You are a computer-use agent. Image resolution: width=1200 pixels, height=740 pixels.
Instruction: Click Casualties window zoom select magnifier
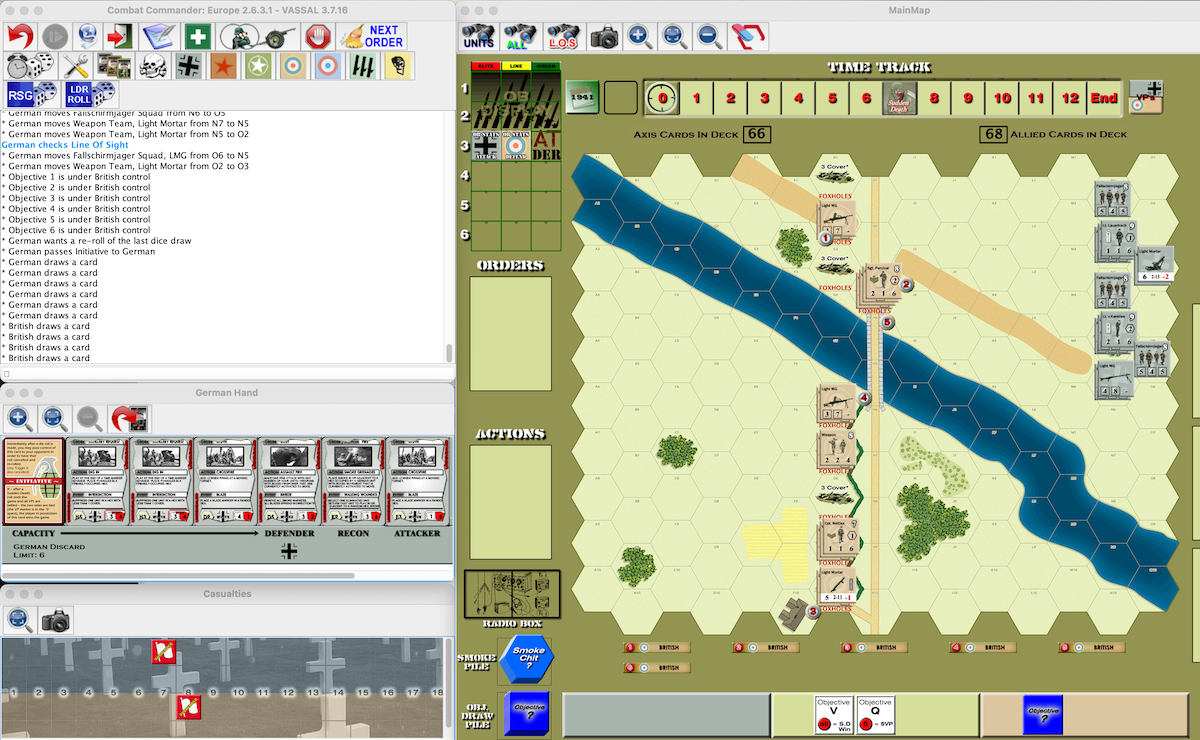click(20, 621)
